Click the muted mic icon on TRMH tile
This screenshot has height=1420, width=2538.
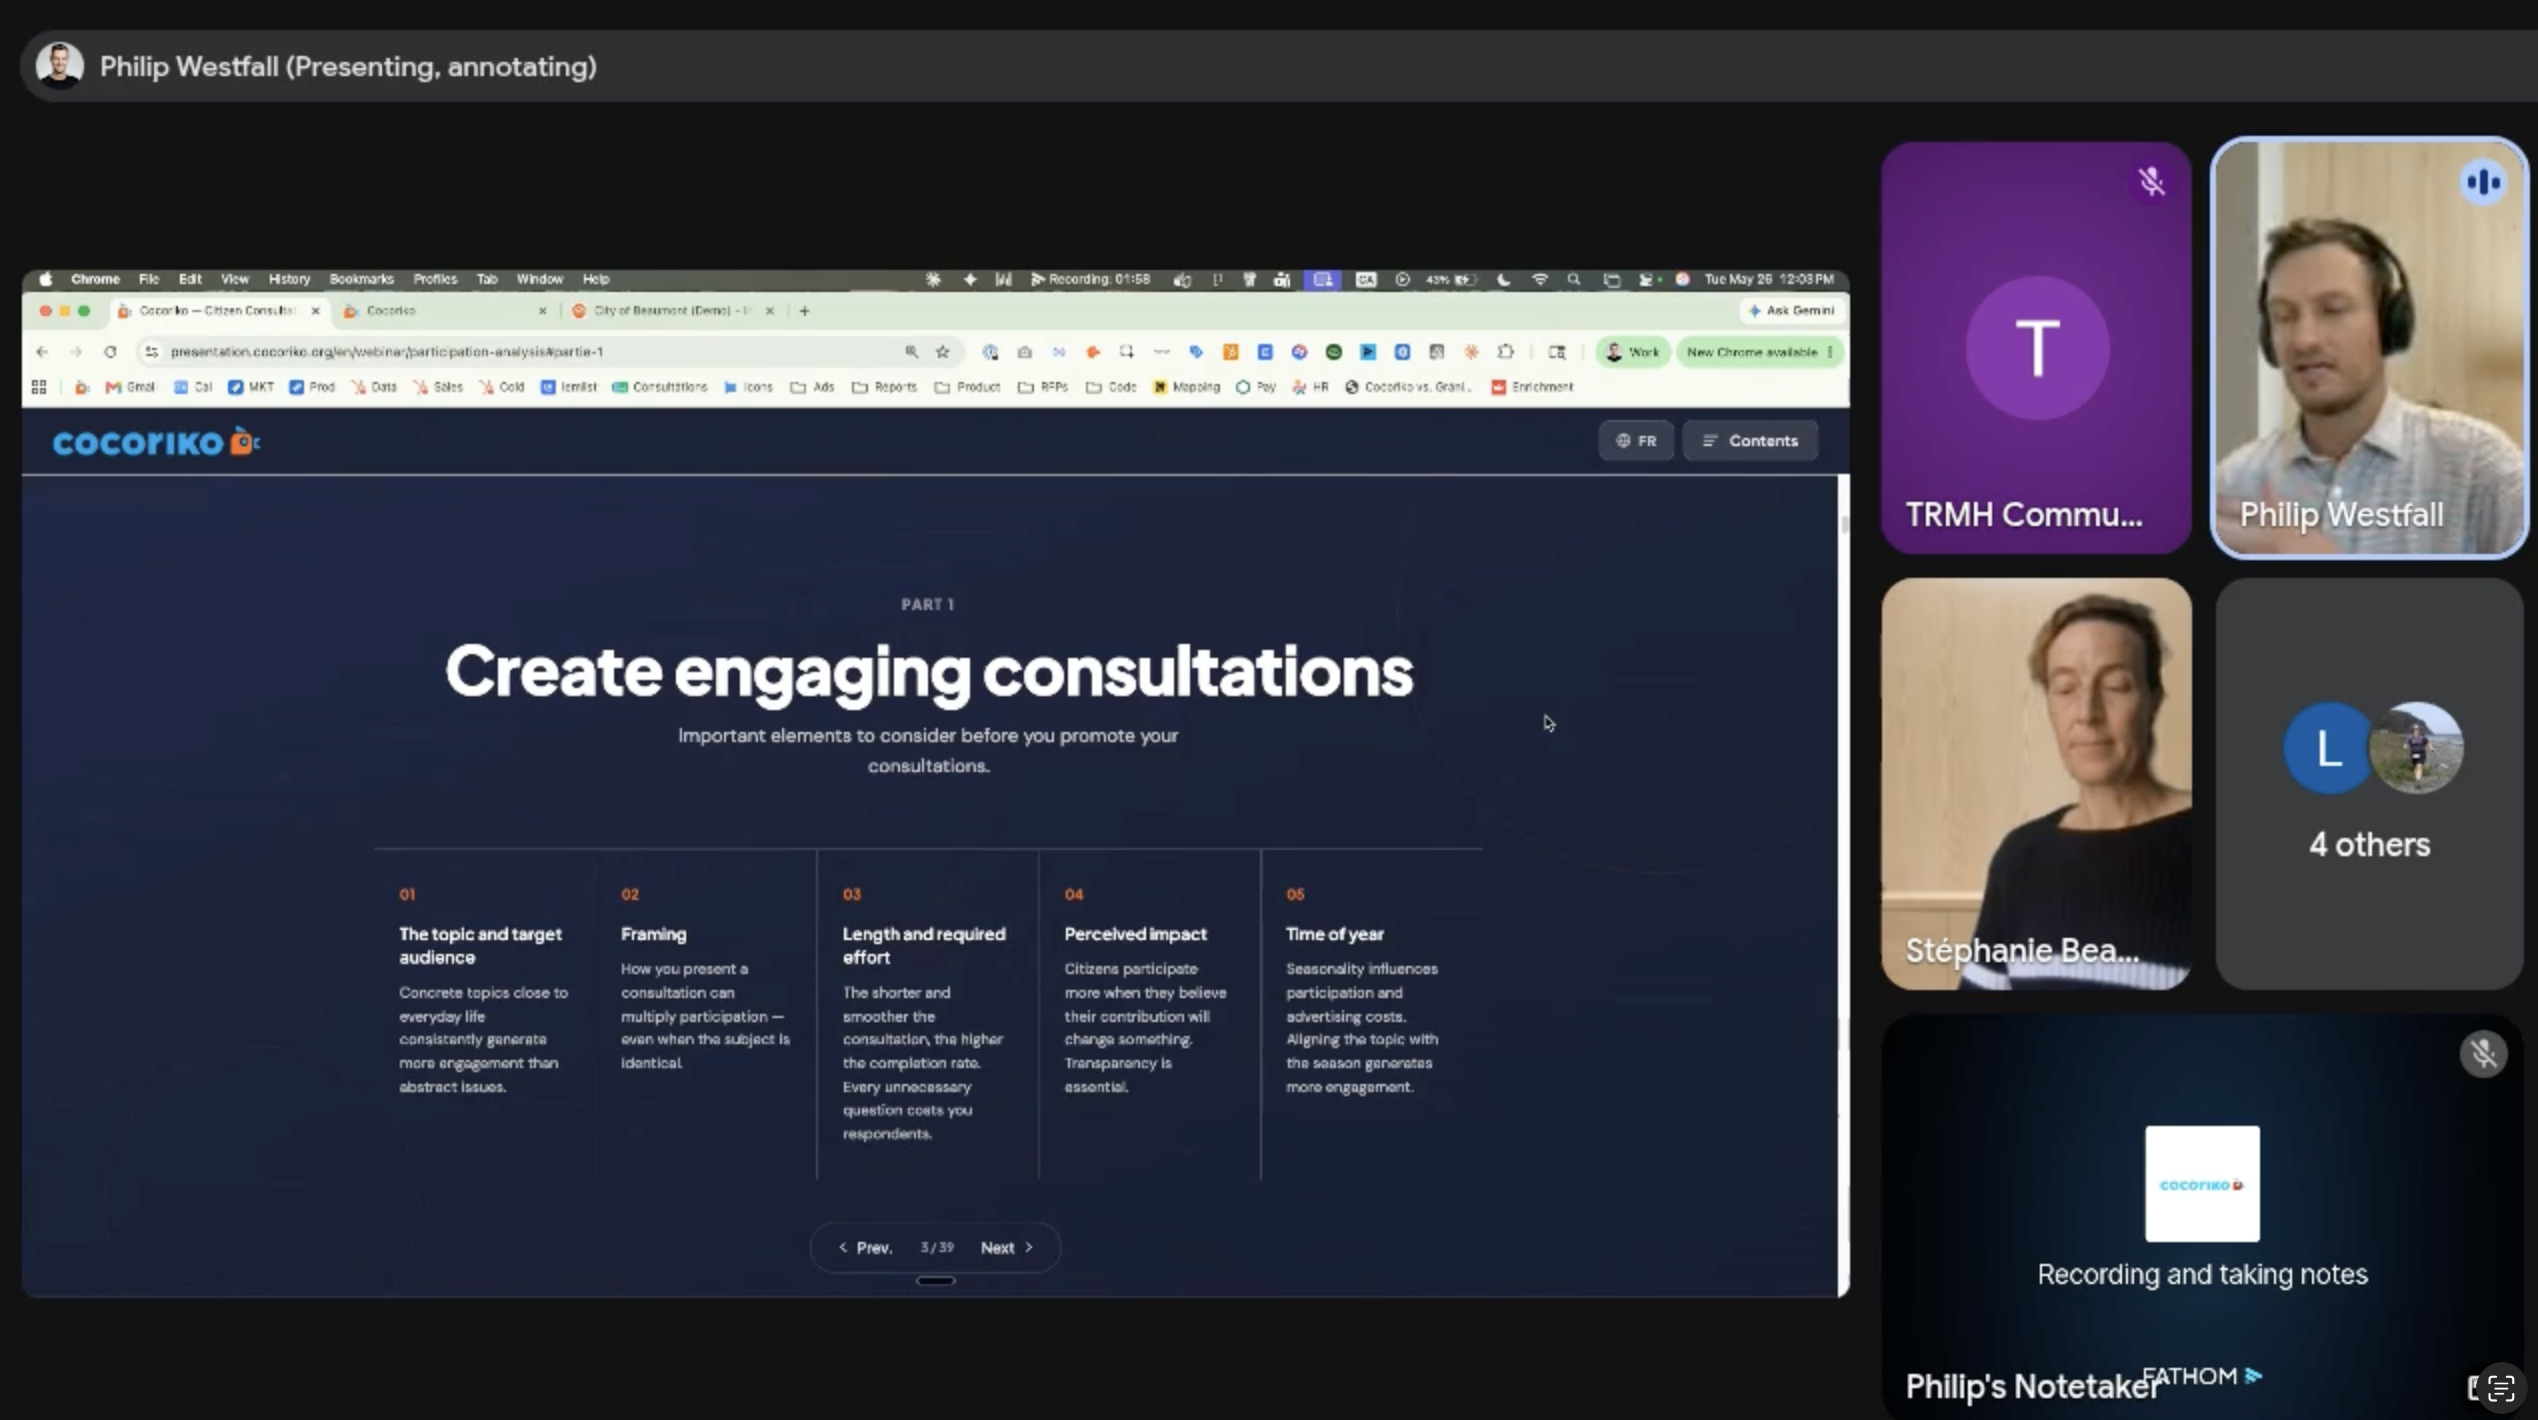(2152, 182)
